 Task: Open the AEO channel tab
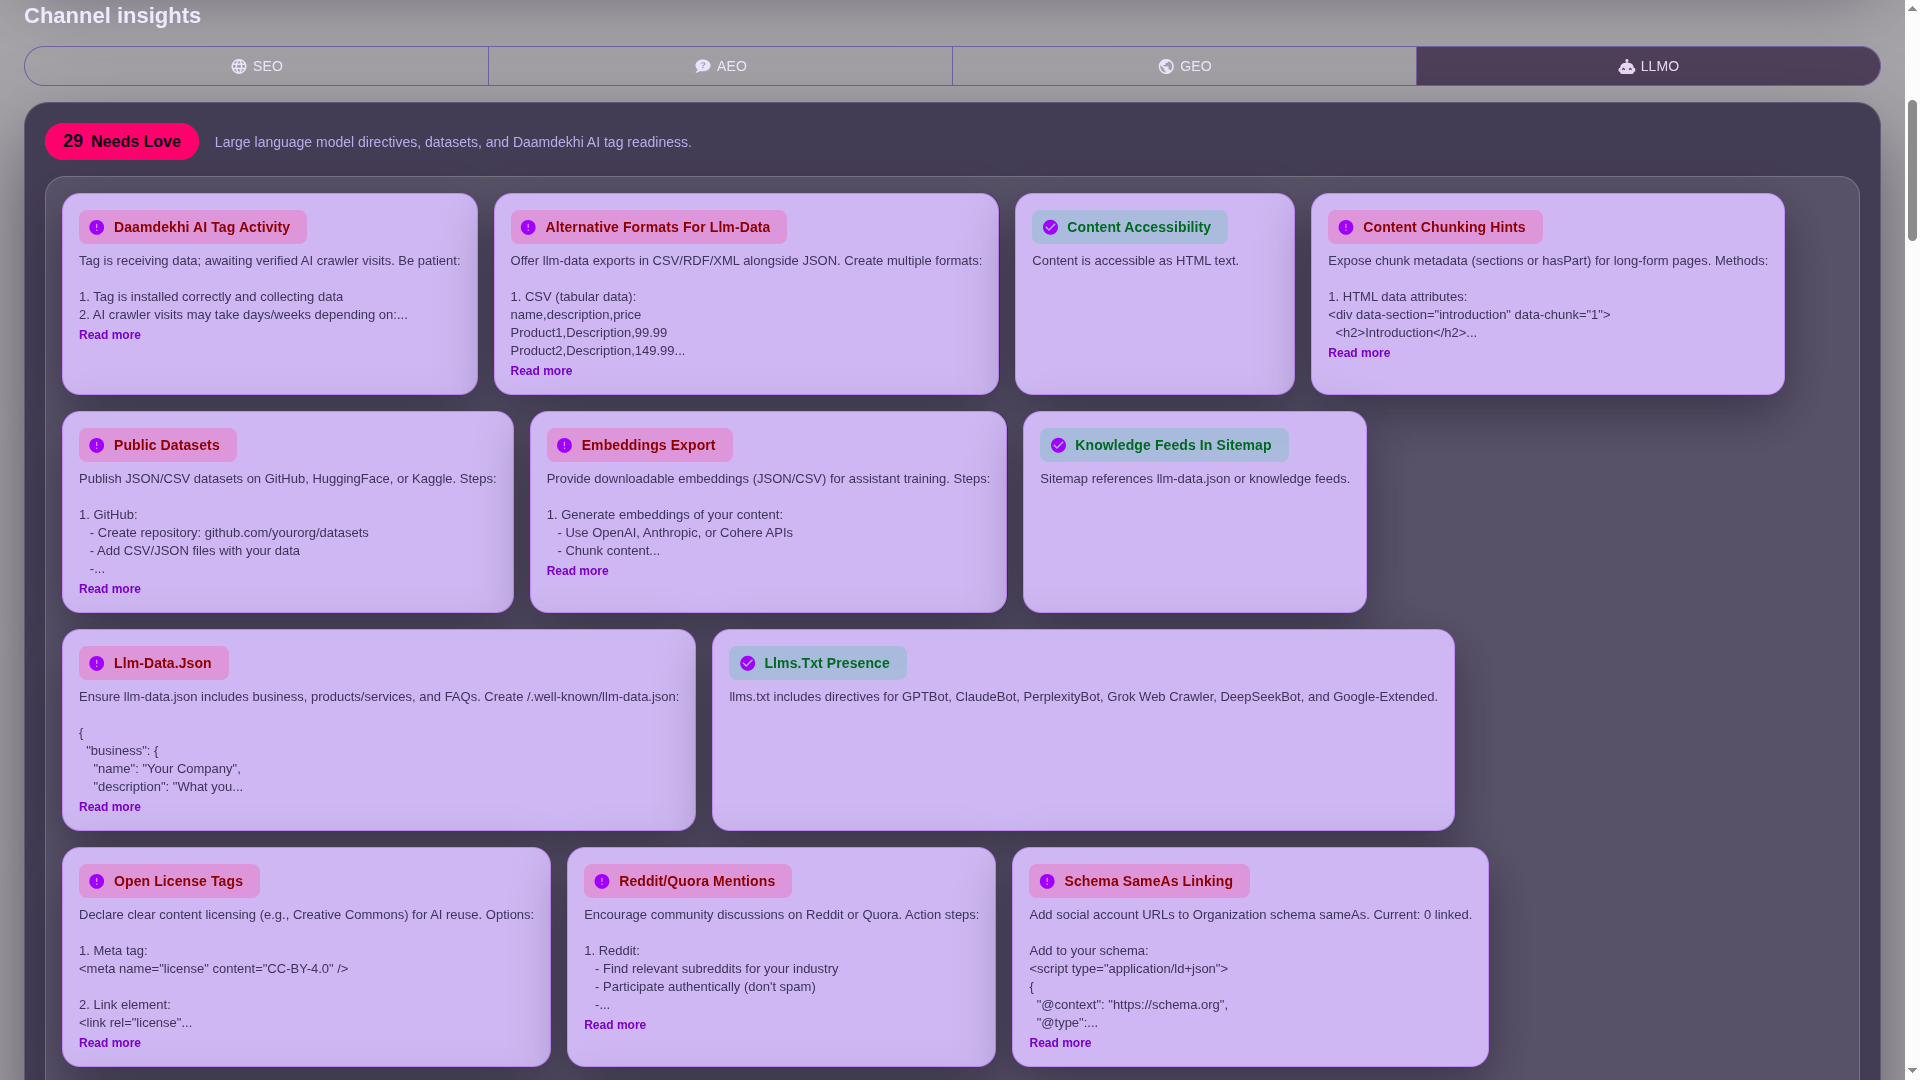(x=720, y=67)
